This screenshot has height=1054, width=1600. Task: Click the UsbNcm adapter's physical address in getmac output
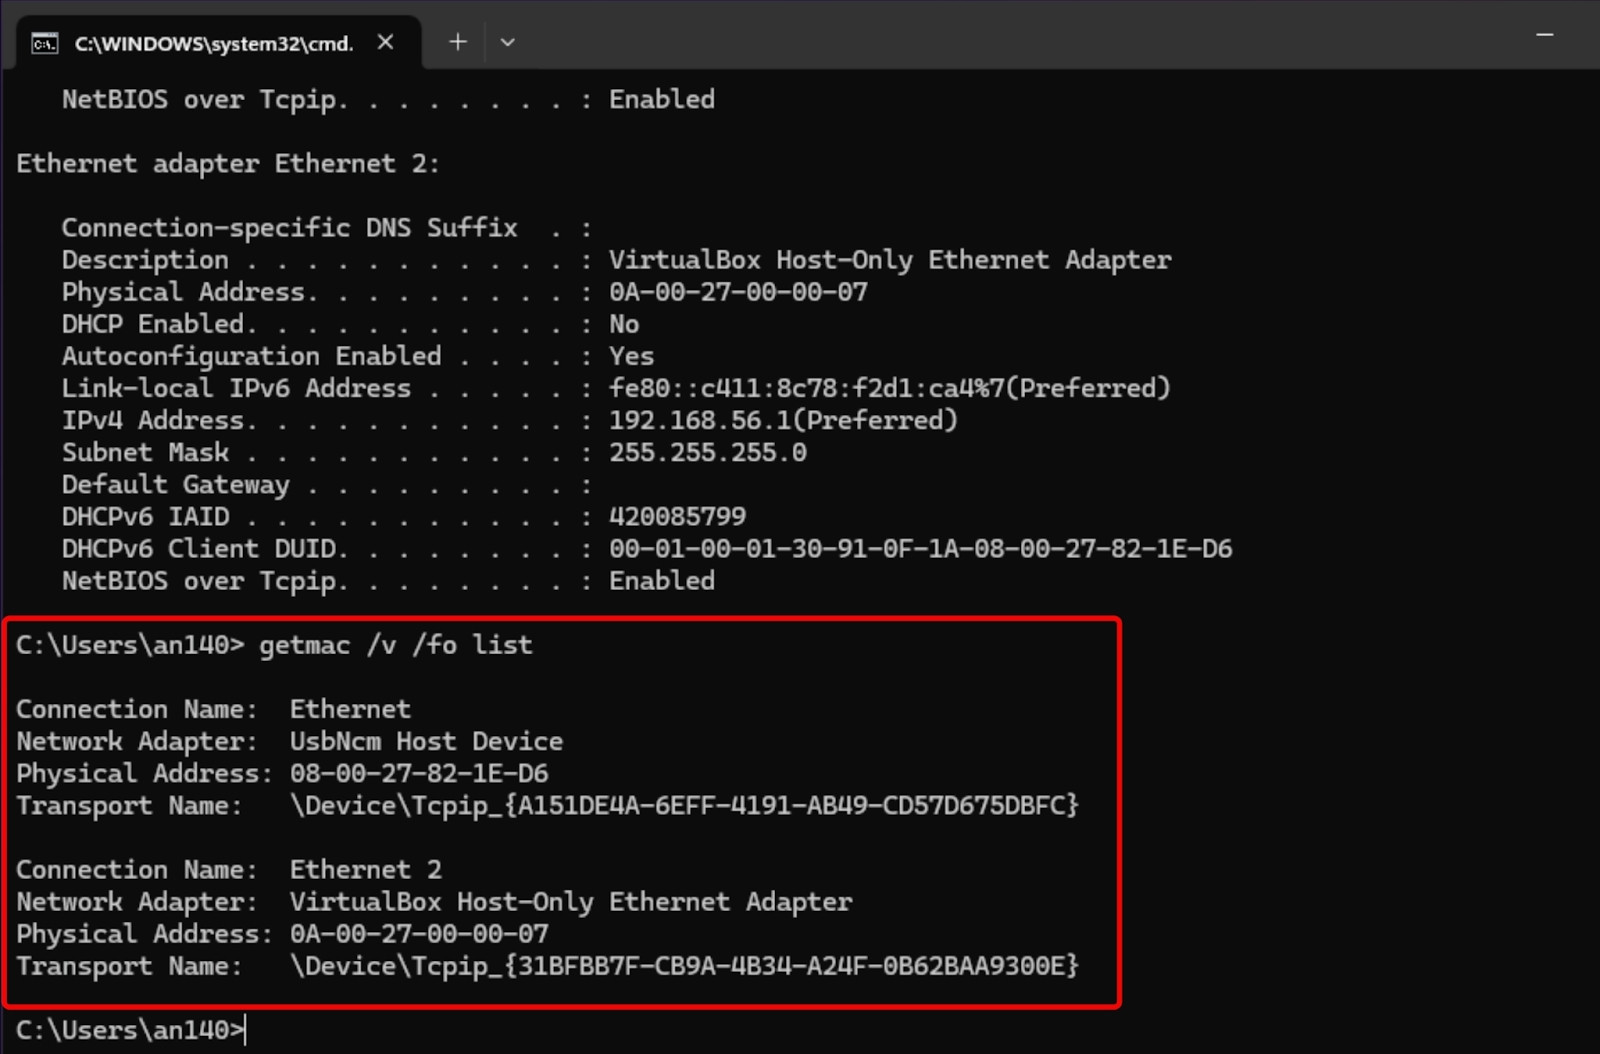(x=419, y=773)
